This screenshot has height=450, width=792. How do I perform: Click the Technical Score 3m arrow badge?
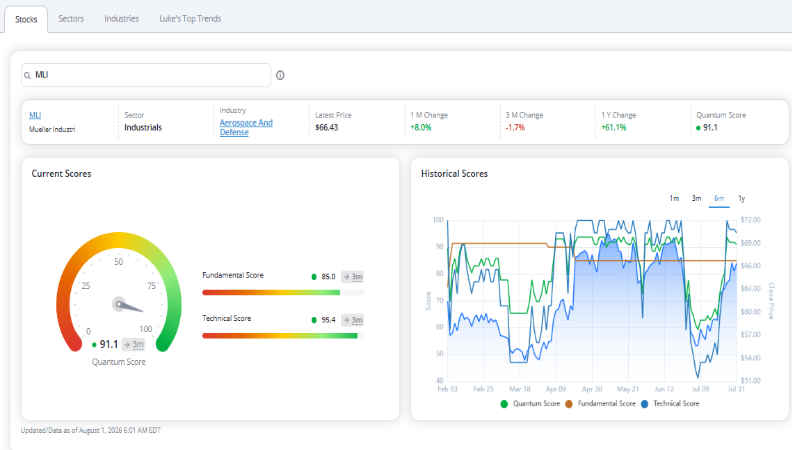(353, 320)
